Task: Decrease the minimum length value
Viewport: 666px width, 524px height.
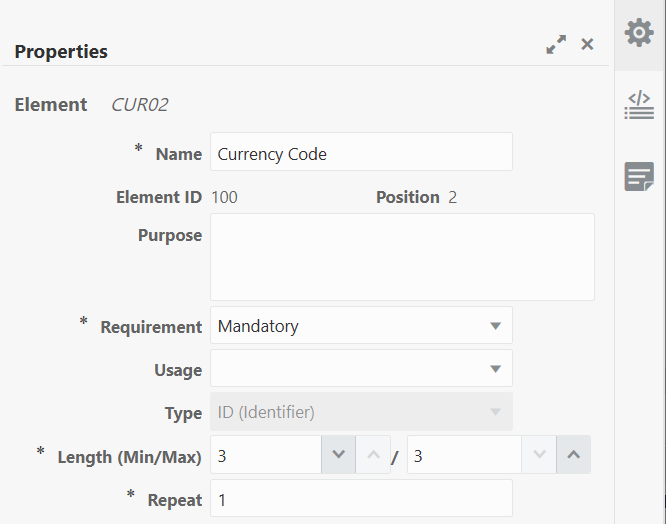Action: (338, 455)
